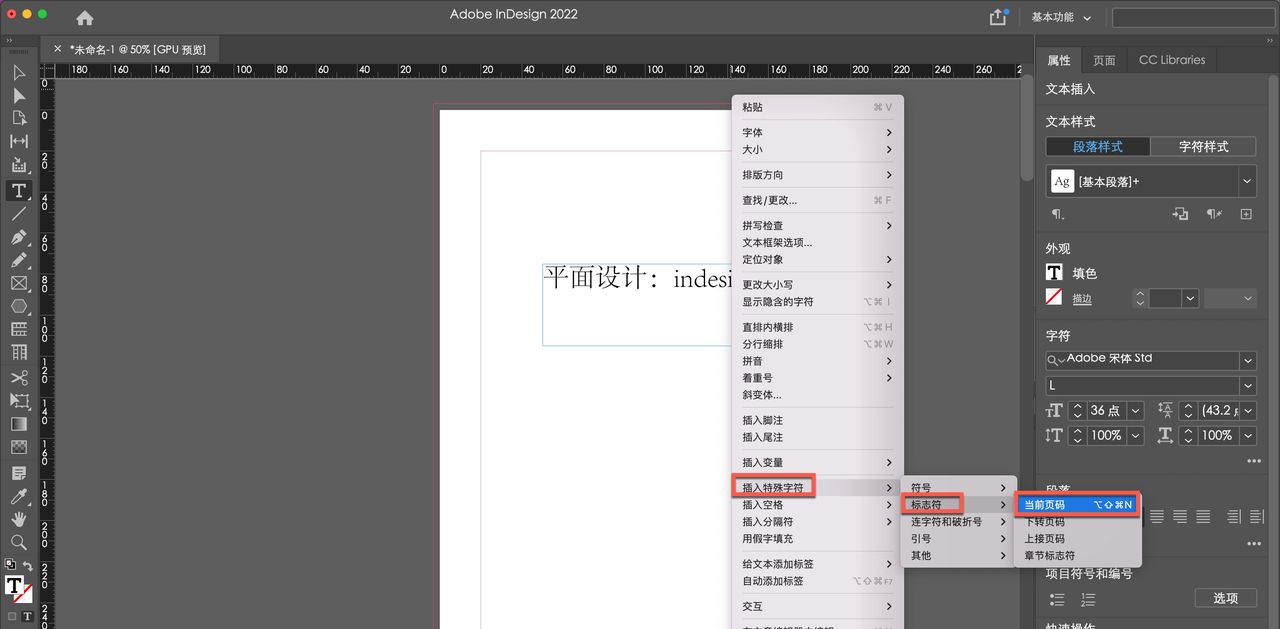The image size is (1280, 629).
Task: Select the Pen tool
Action: 18,237
